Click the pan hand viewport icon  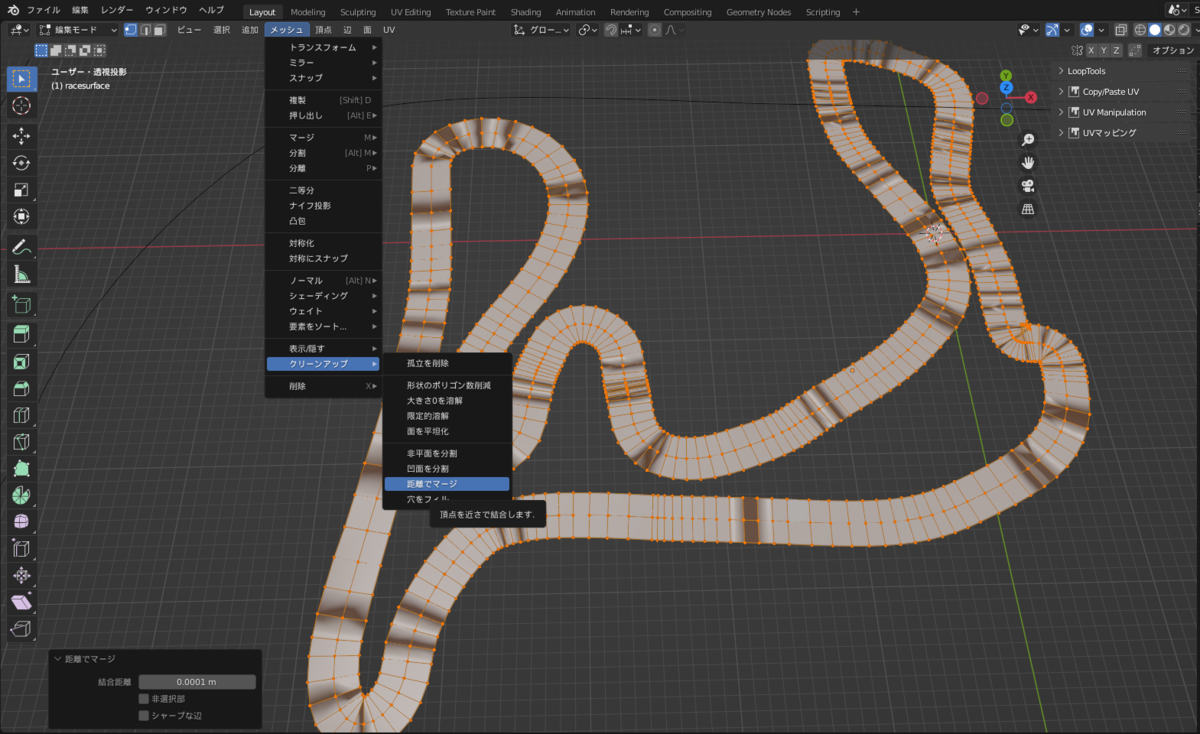tap(1027, 163)
